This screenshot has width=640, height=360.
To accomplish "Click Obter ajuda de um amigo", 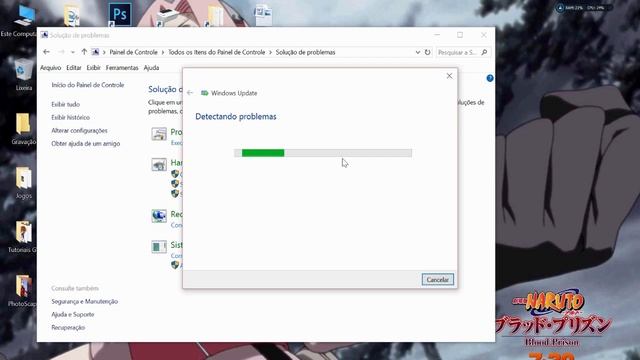I will pyautogui.click(x=86, y=144).
